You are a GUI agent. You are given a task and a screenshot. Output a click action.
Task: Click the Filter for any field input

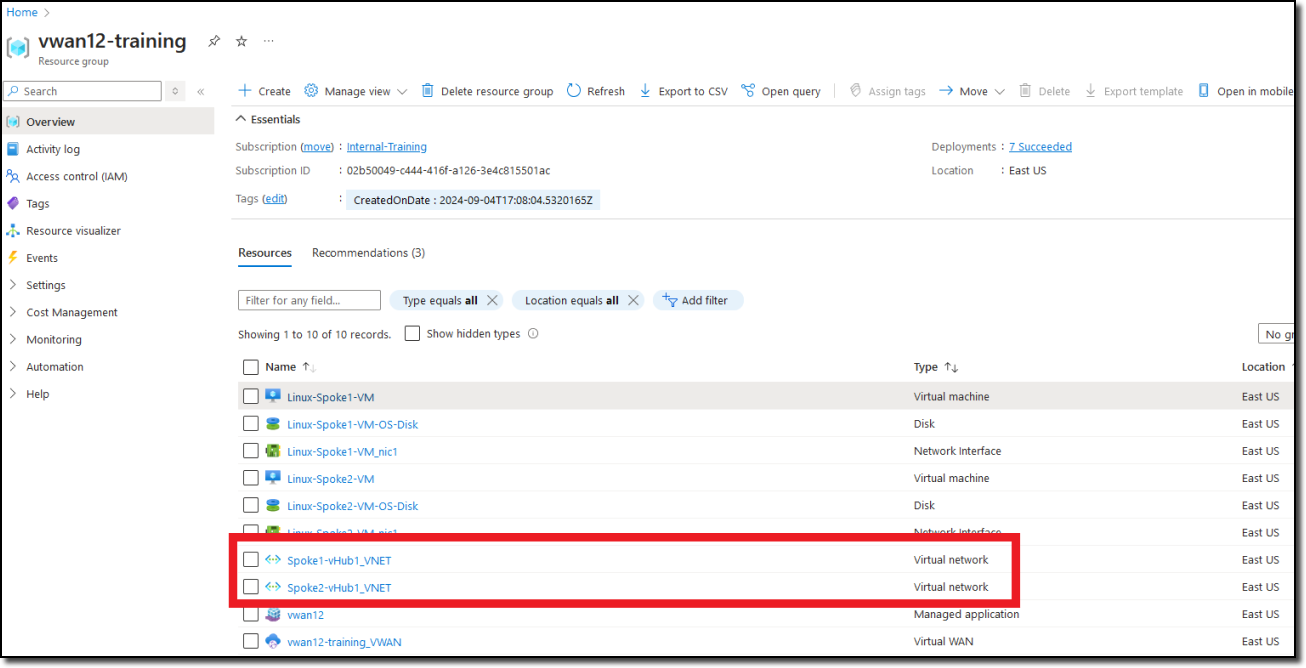[x=309, y=300]
